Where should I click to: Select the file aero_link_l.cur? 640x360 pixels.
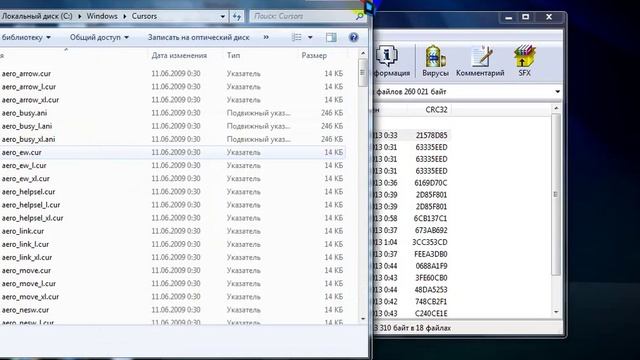tap(25, 244)
